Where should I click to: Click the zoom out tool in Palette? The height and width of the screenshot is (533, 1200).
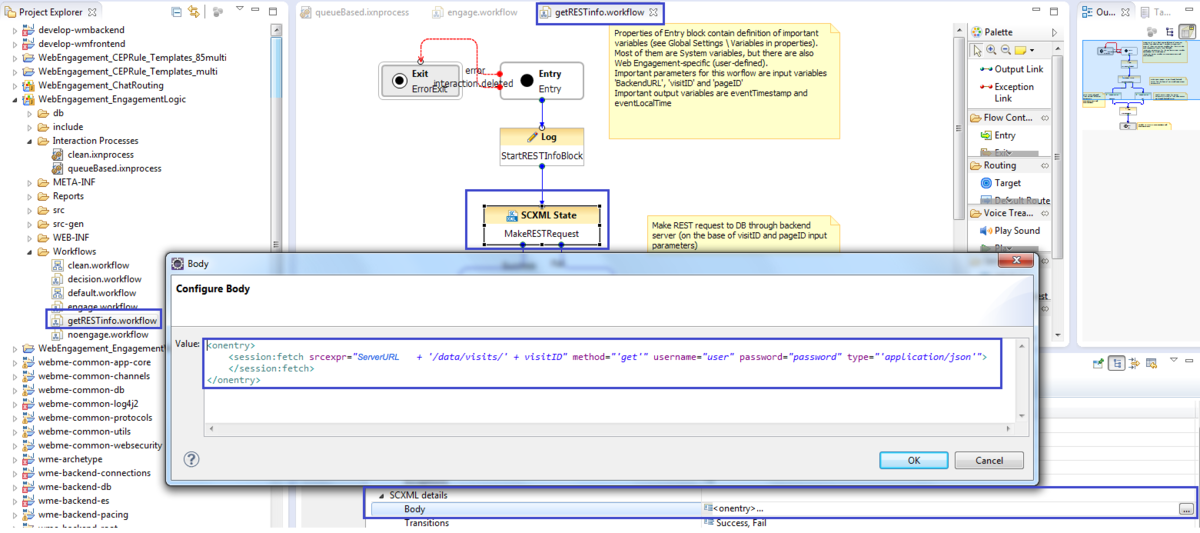[1004, 49]
